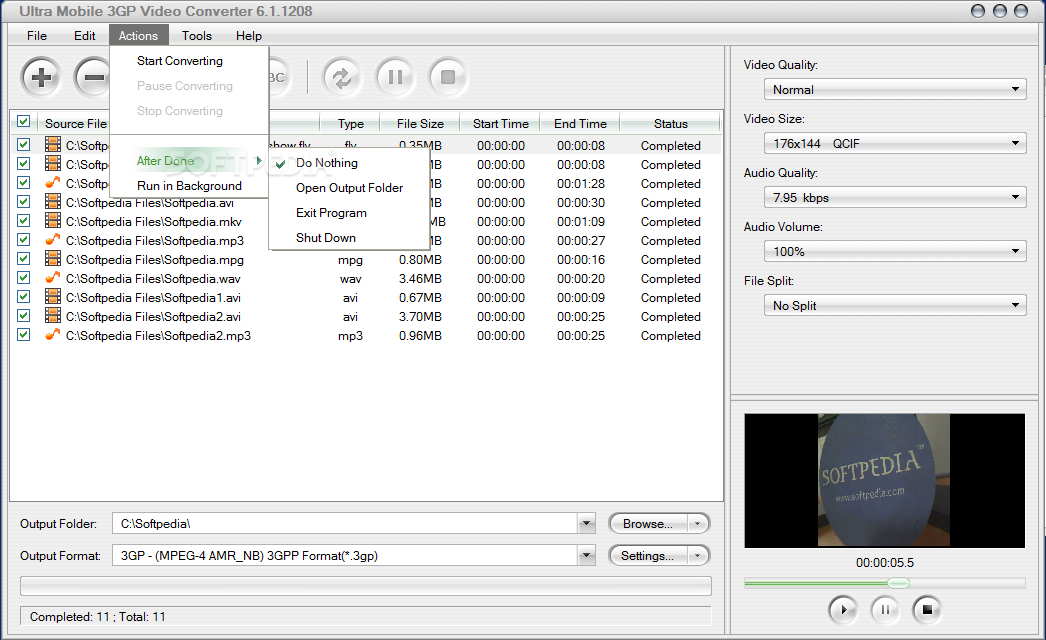Viewport: 1046px width, 640px height.
Task: Uncheck the Softpedia.wav file checkbox
Action: pos(24,278)
